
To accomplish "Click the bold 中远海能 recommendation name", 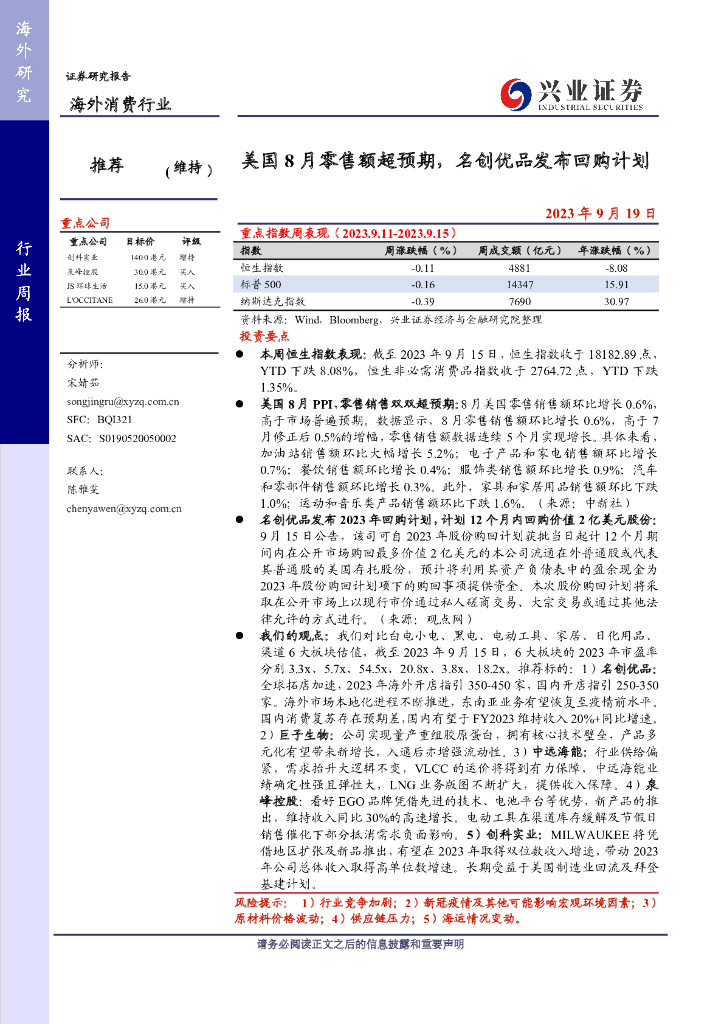I will [559, 751].
